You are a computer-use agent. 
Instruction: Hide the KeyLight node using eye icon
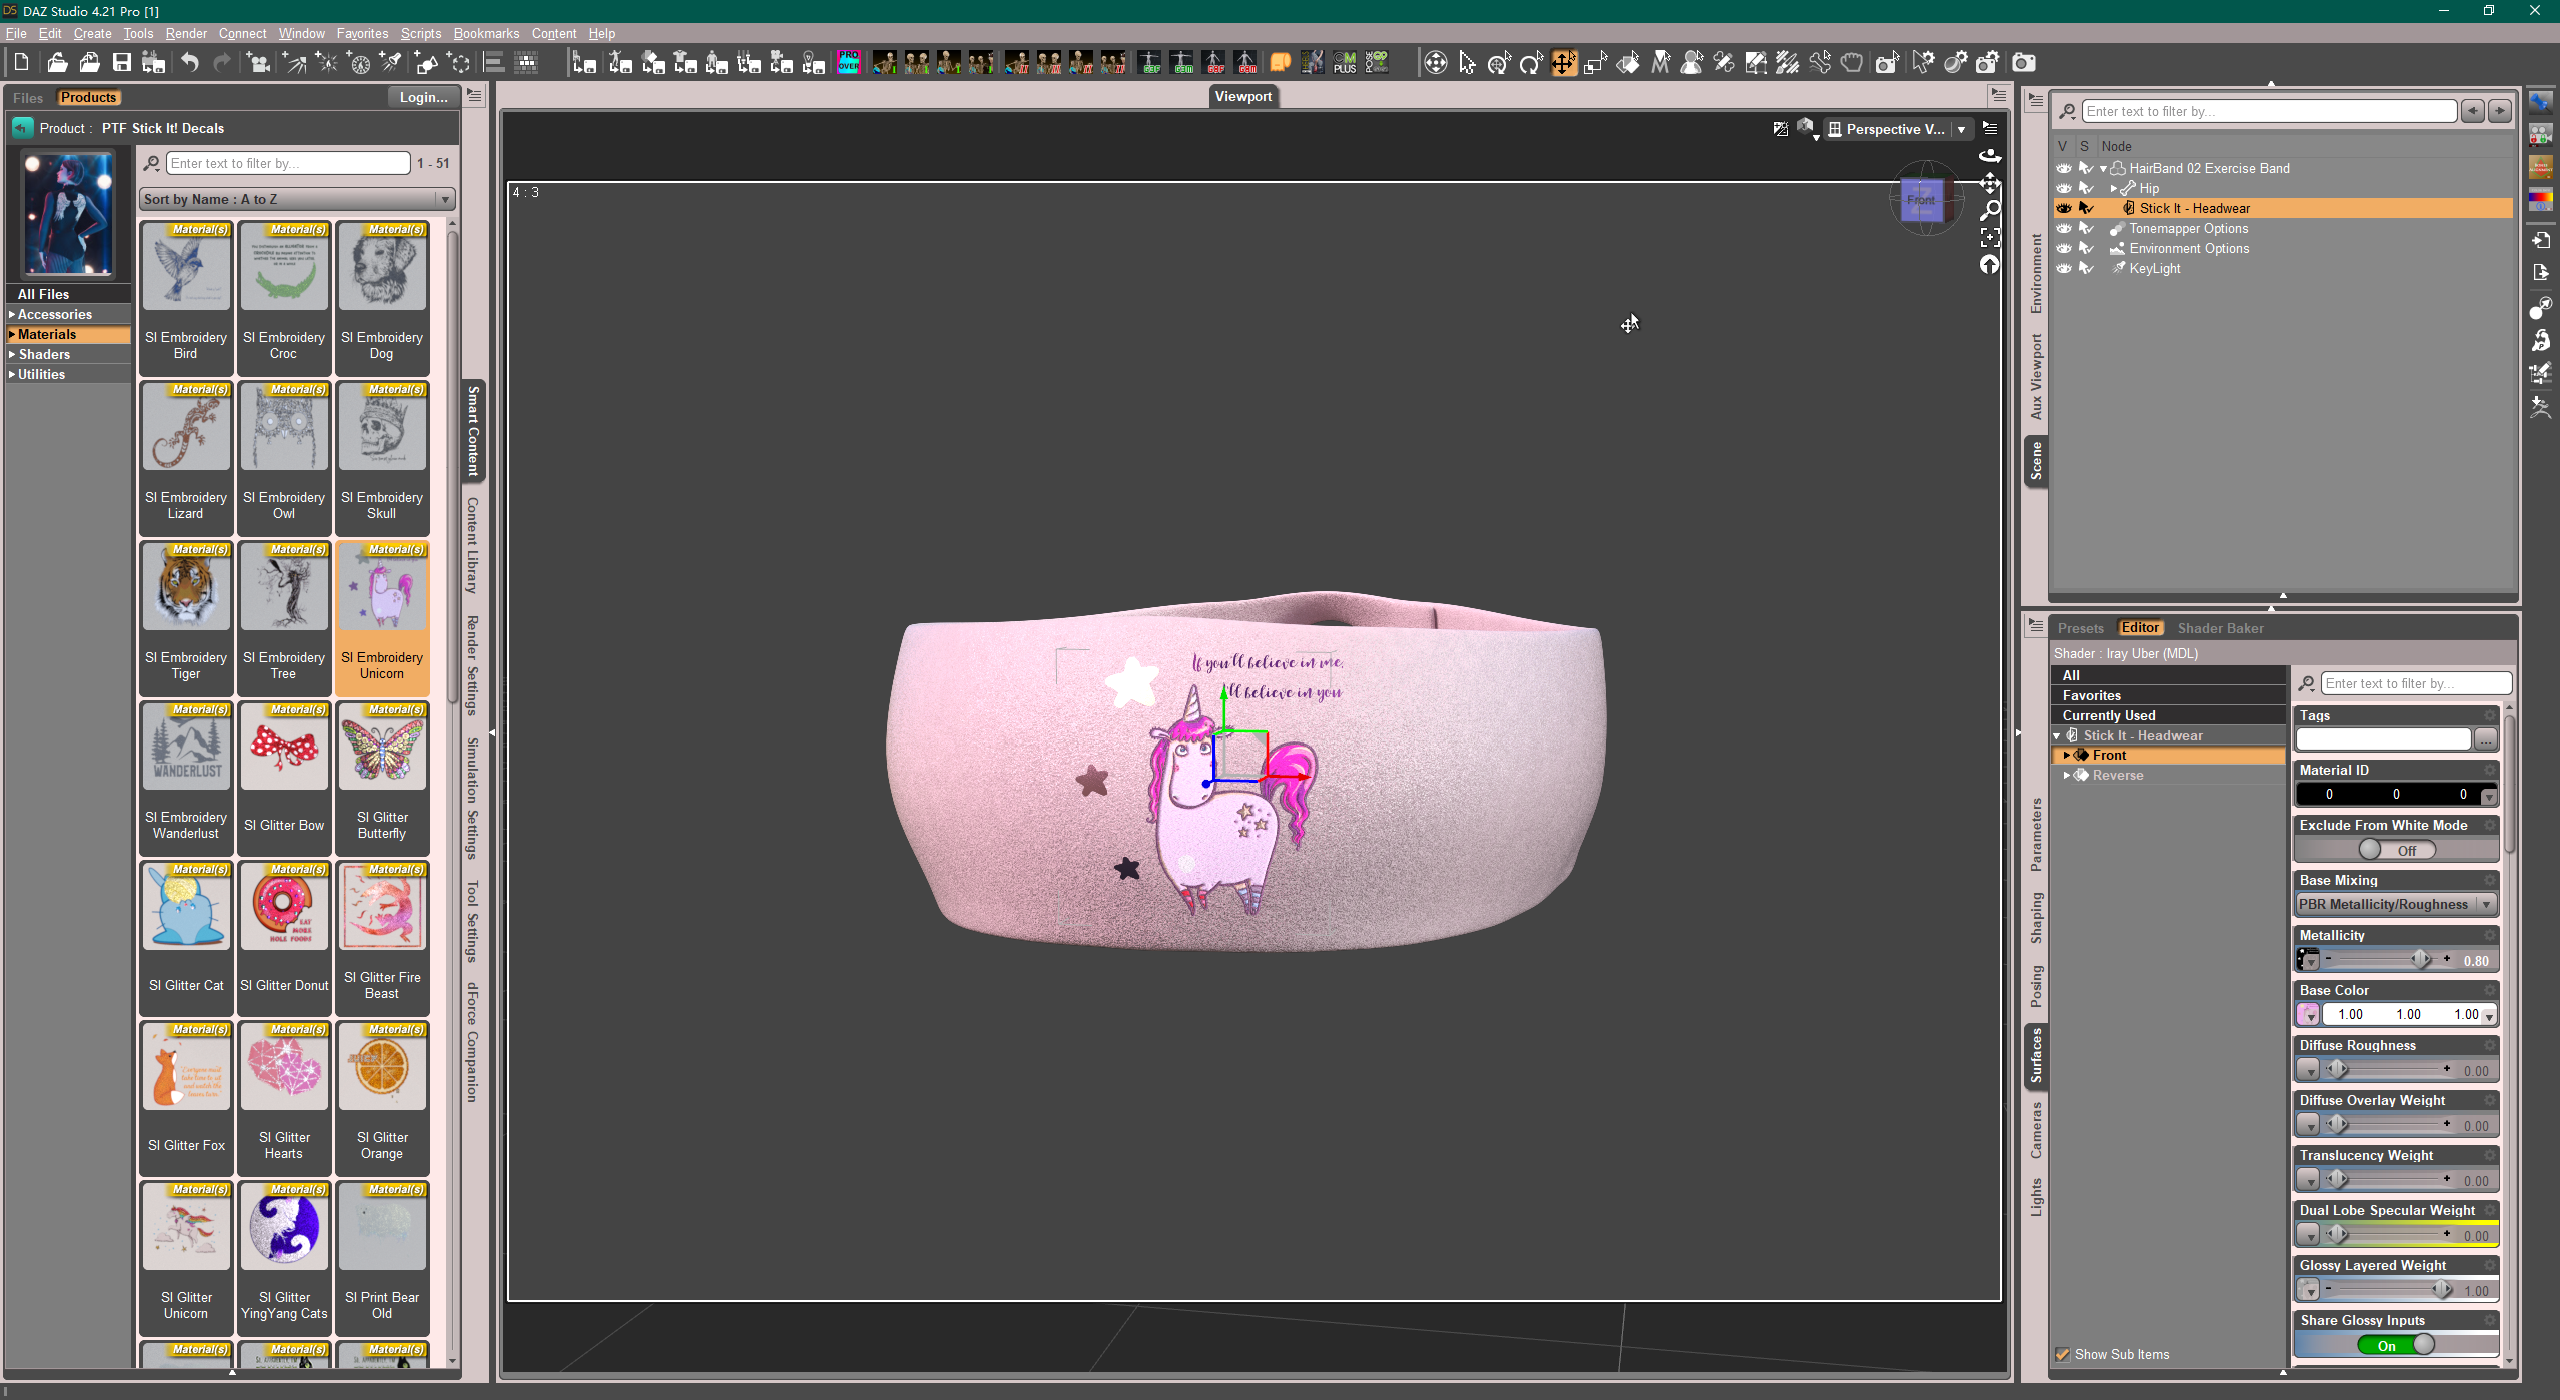point(2063,269)
